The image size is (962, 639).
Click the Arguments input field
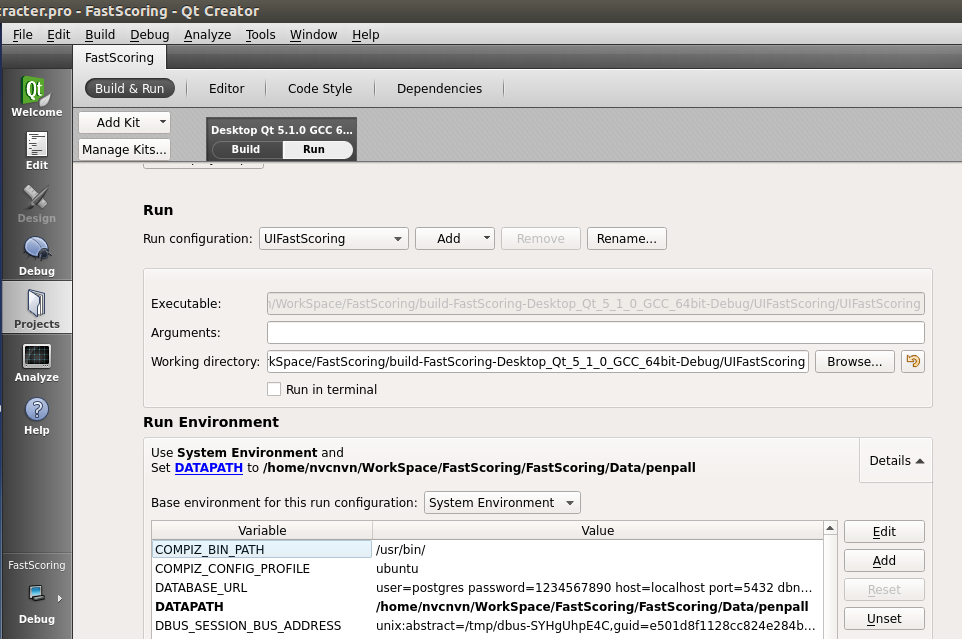point(595,332)
